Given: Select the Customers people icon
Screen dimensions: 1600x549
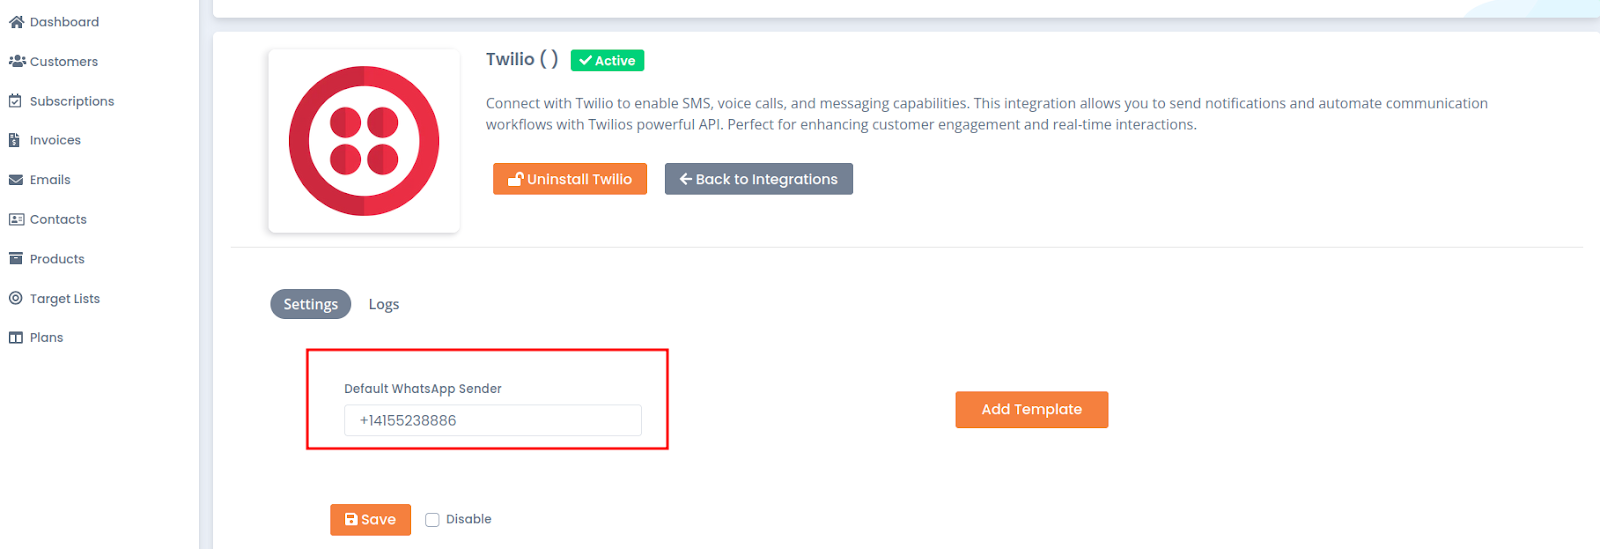Looking at the screenshot, I should (x=17, y=61).
